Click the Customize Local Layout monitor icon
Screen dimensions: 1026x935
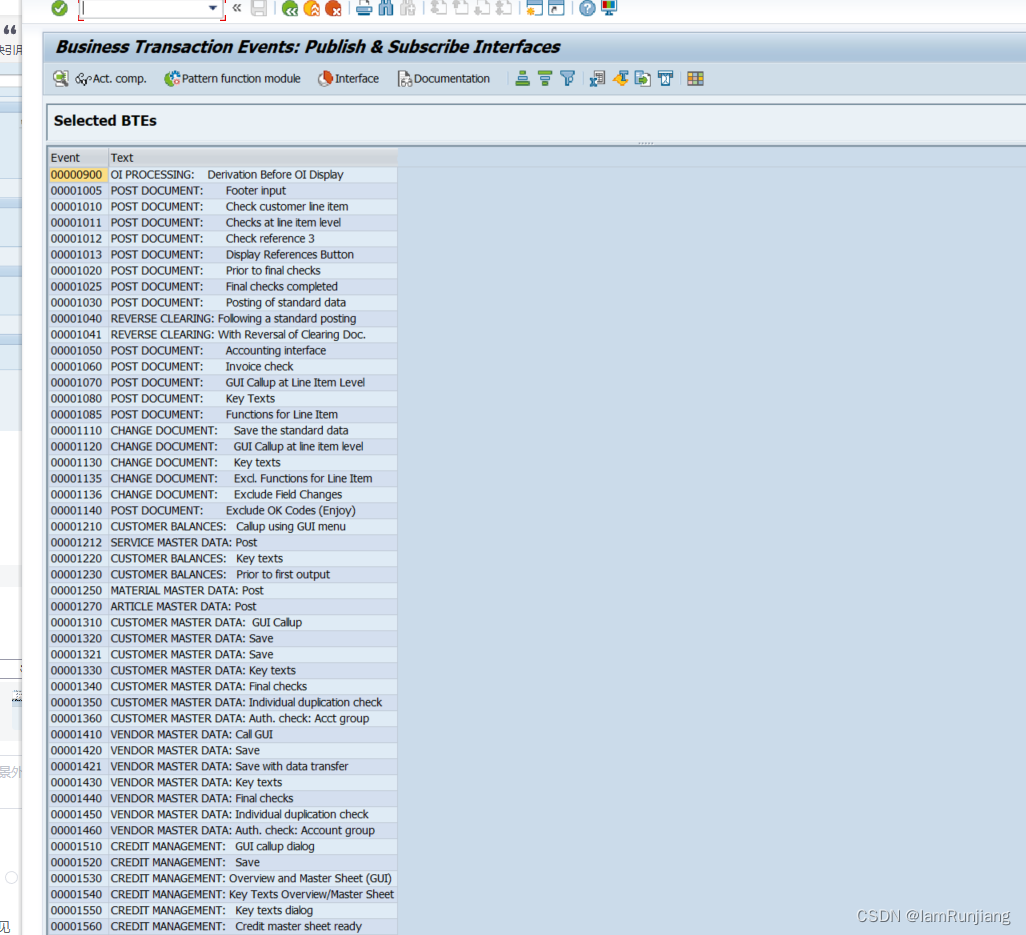click(x=609, y=8)
